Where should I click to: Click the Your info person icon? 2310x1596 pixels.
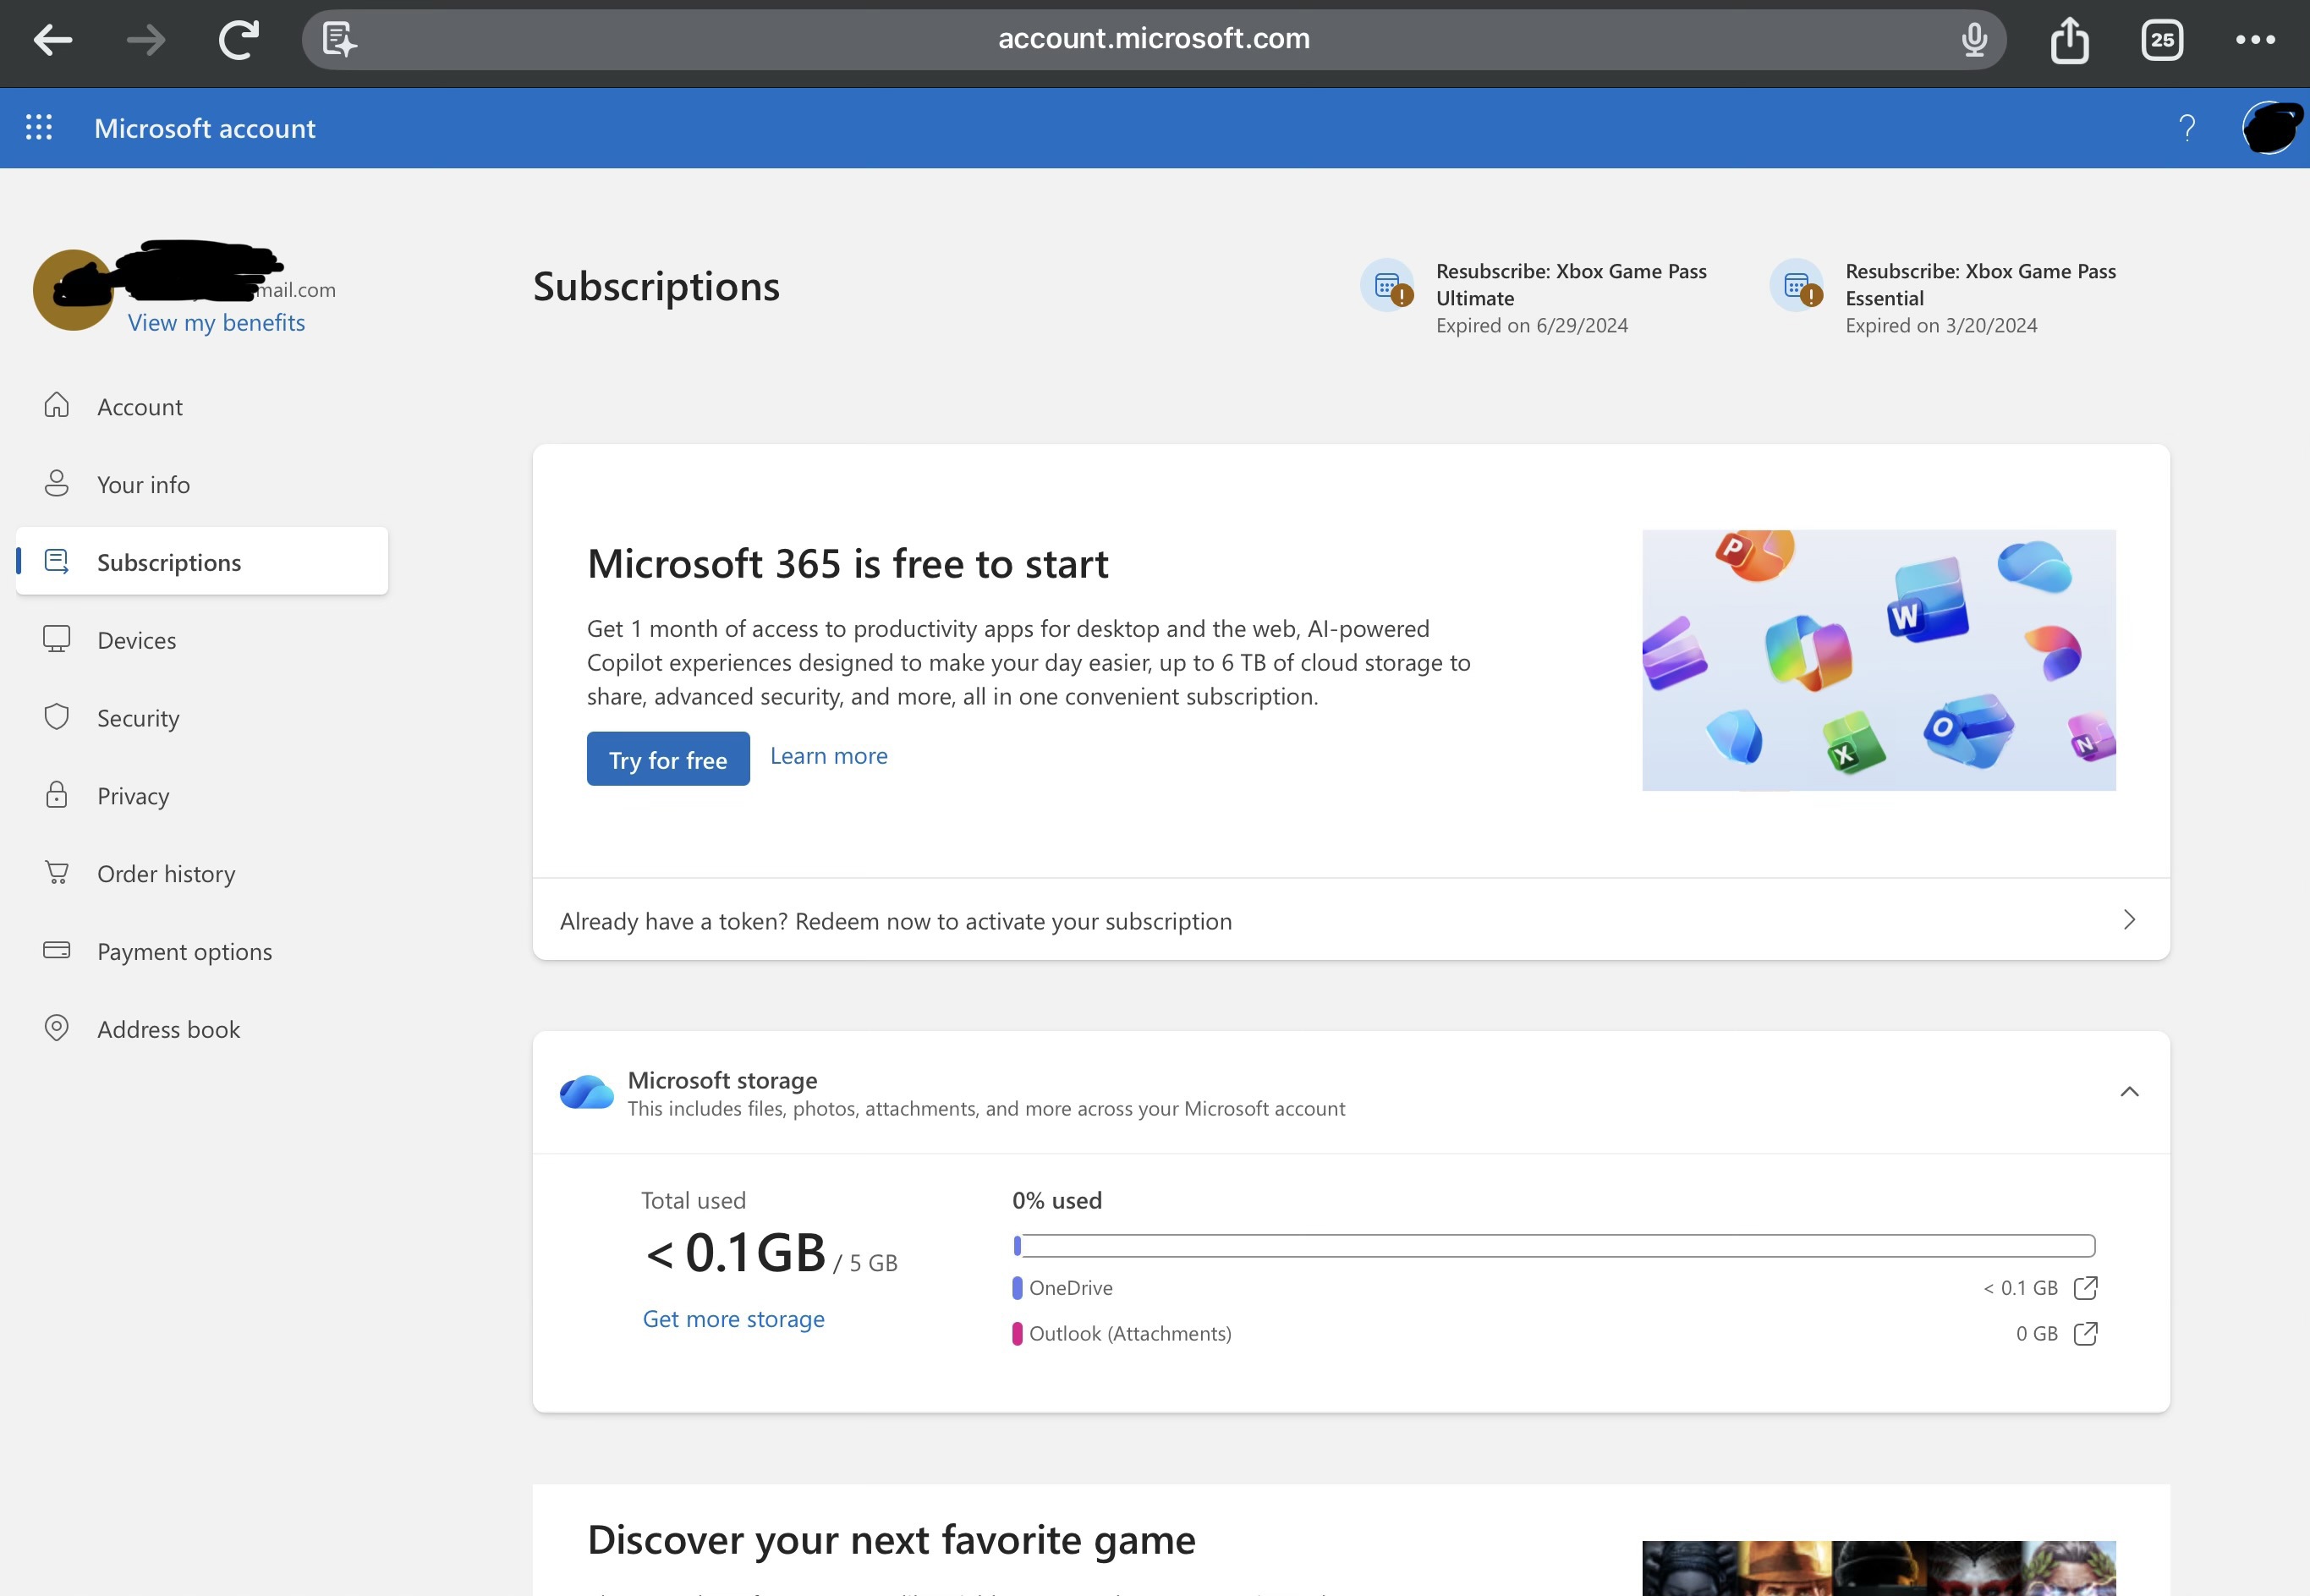57,483
